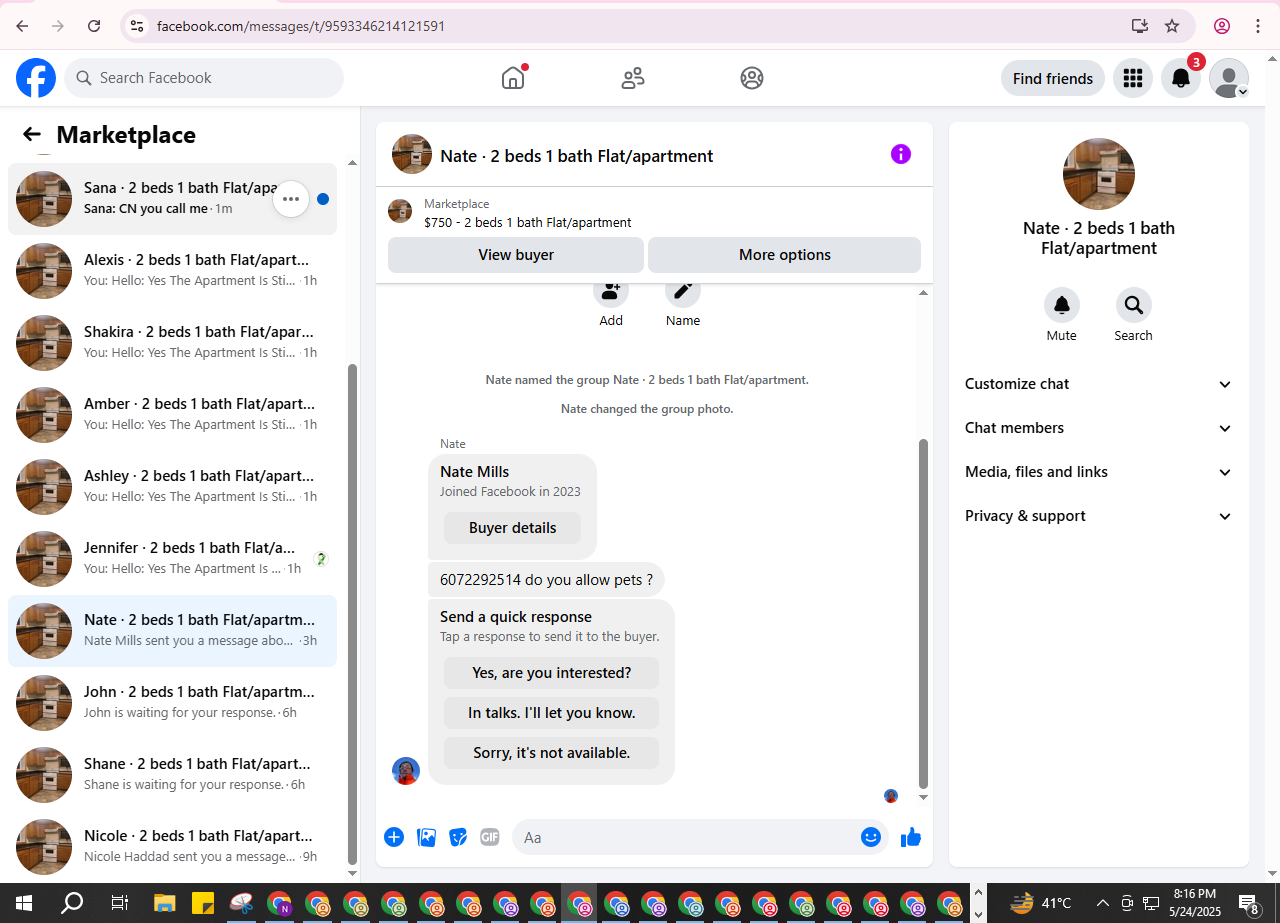The height and width of the screenshot is (923, 1280).
Task: Open the notifications bell with badge
Action: pyautogui.click(x=1181, y=78)
